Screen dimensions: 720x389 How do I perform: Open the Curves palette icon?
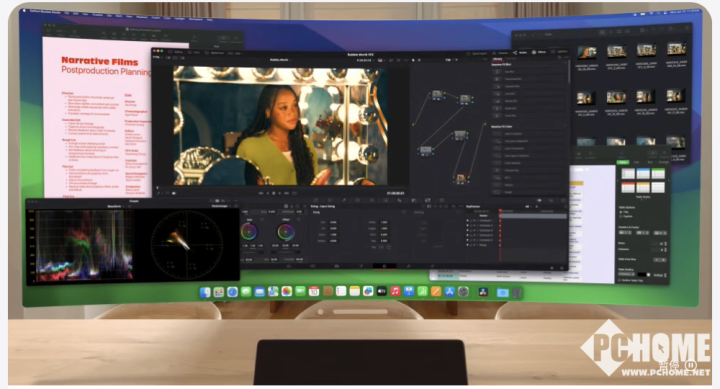316,200
